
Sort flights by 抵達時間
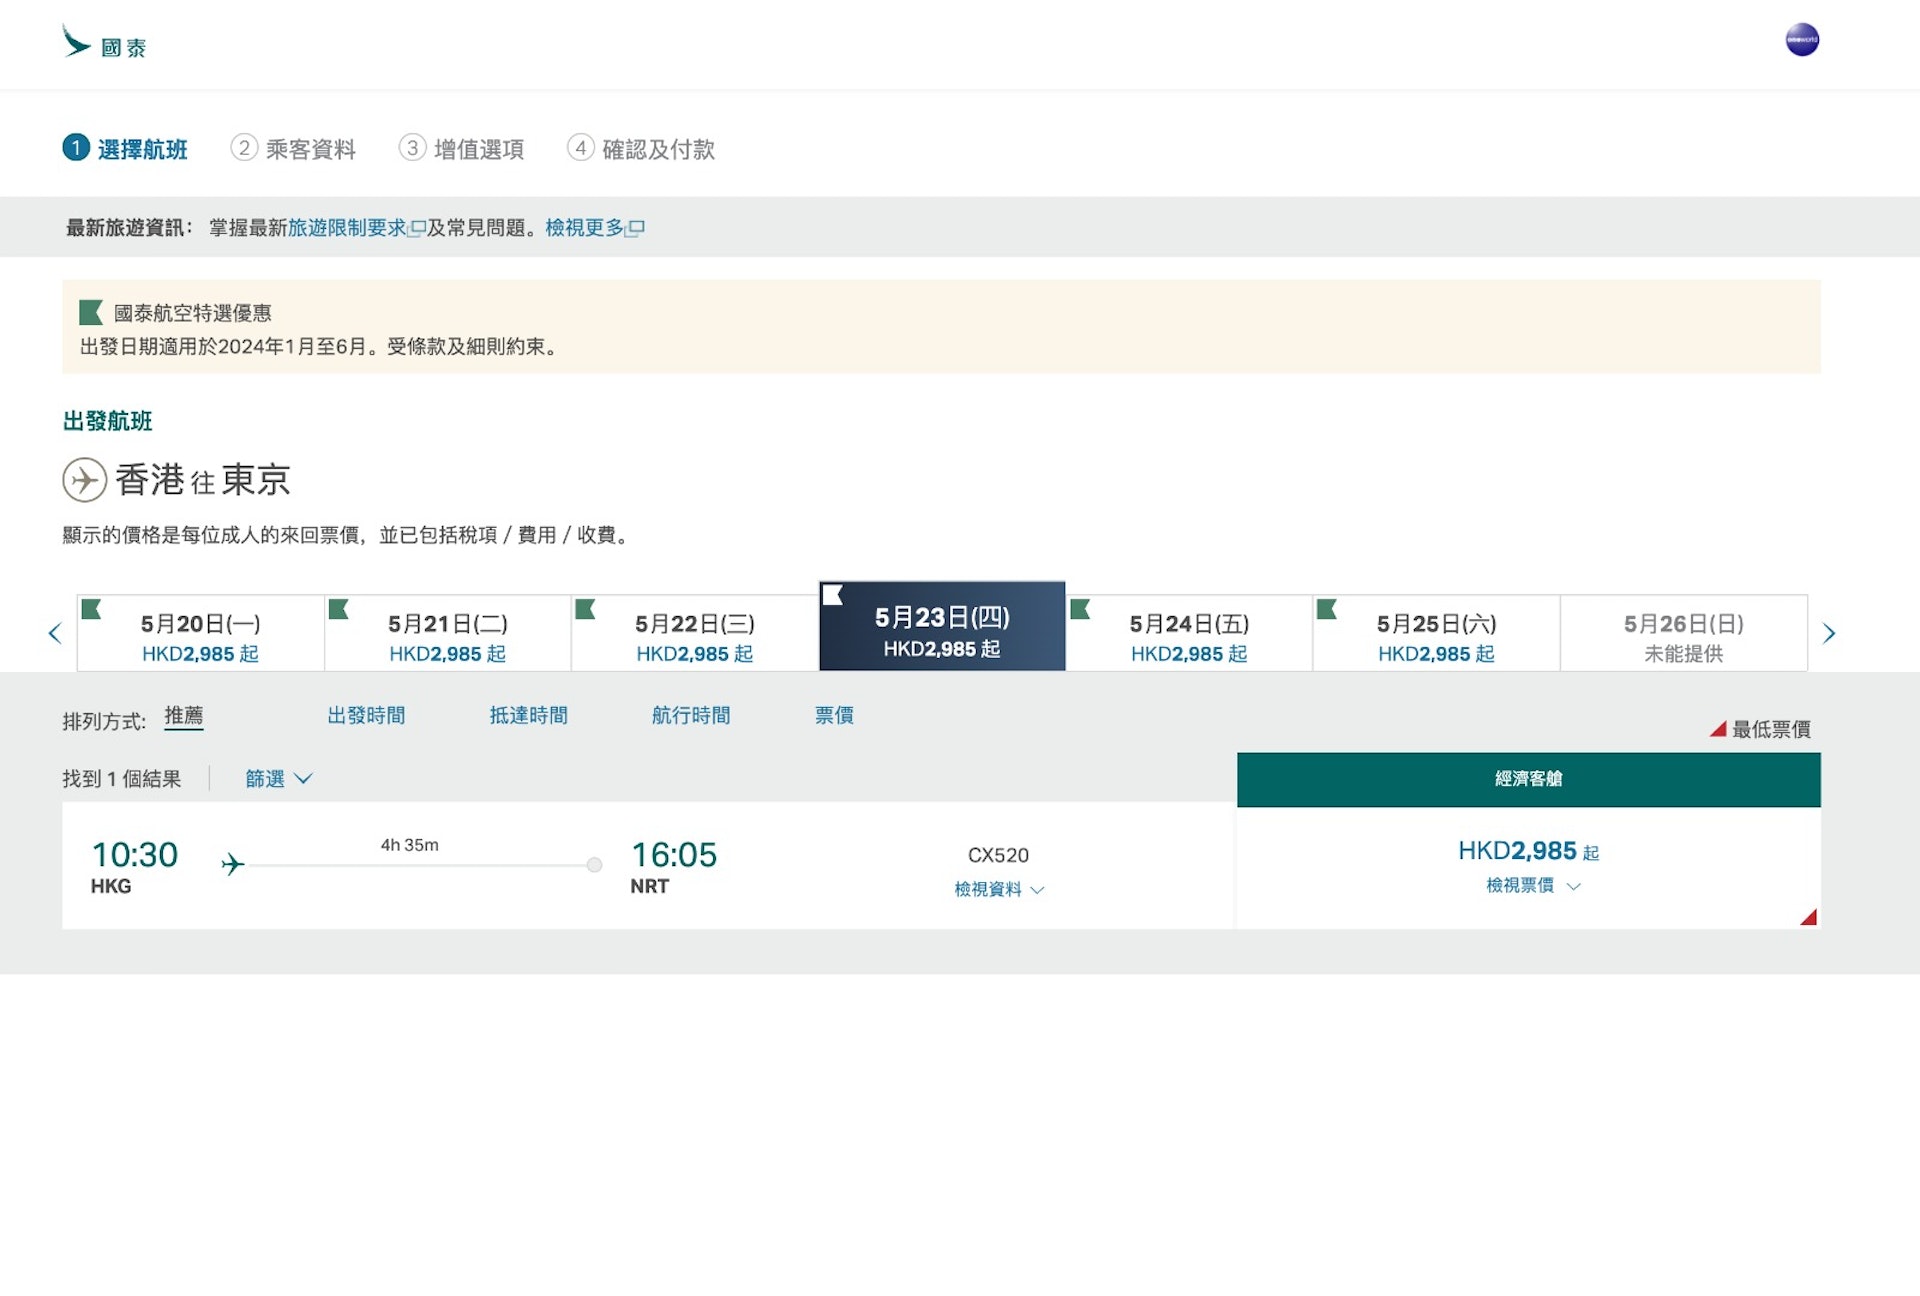click(x=528, y=716)
